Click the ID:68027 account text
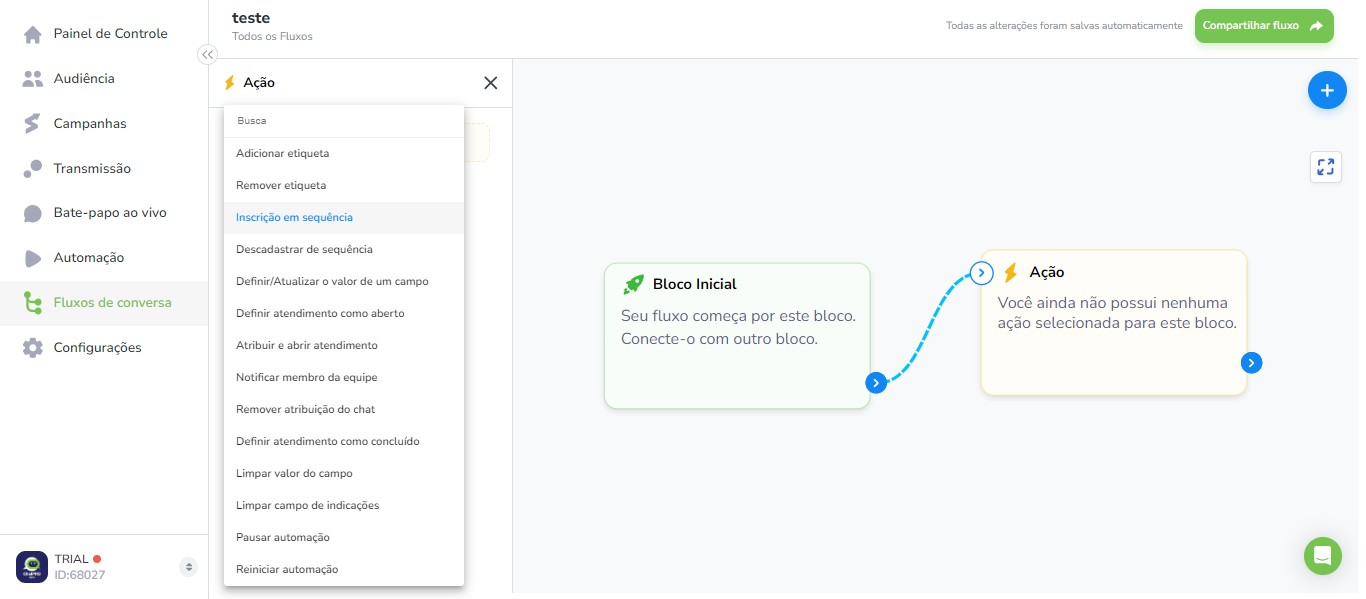The width and height of the screenshot is (1366, 599). (x=80, y=575)
